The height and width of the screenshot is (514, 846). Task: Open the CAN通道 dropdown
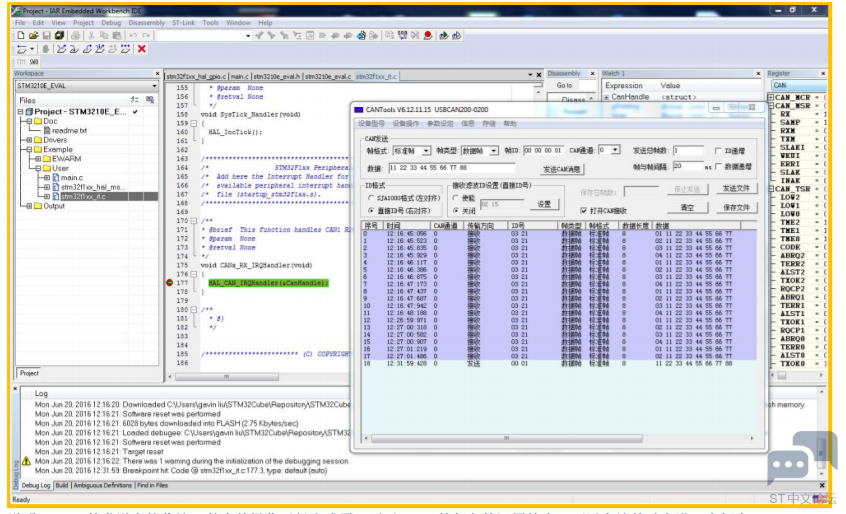pyautogui.click(x=615, y=150)
